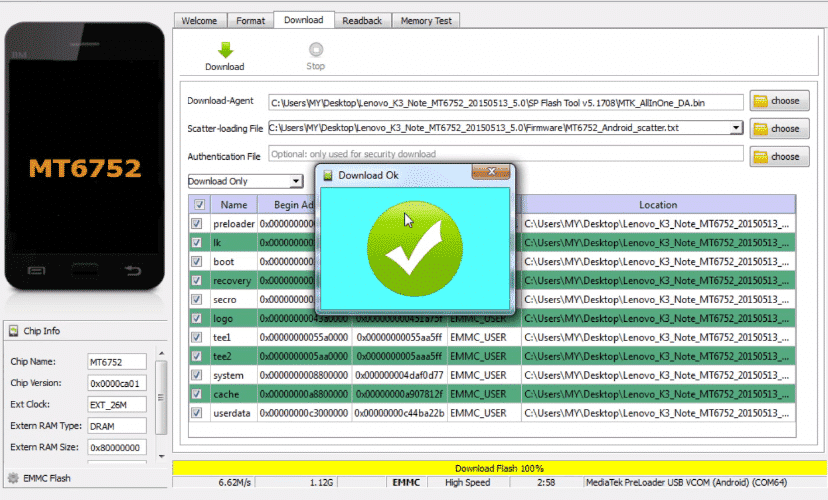Open the Readback tab
The width and height of the screenshot is (828, 500).
click(x=362, y=21)
